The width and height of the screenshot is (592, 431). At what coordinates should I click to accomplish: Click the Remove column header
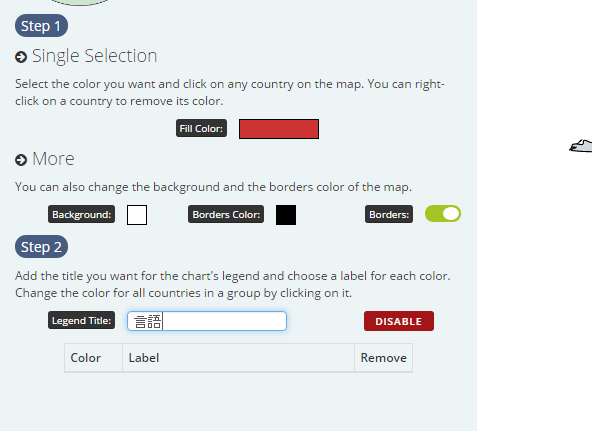(x=384, y=358)
